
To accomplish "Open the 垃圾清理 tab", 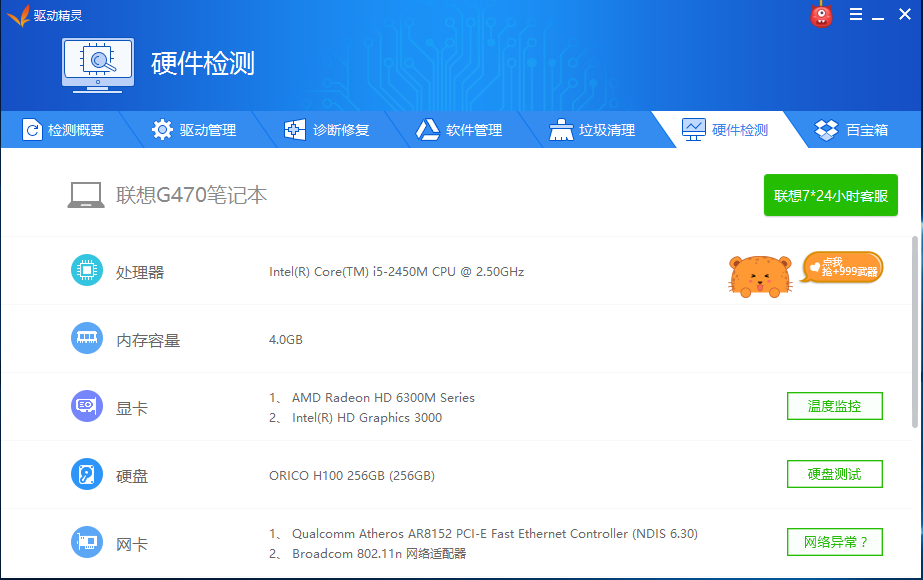I will click(592, 130).
